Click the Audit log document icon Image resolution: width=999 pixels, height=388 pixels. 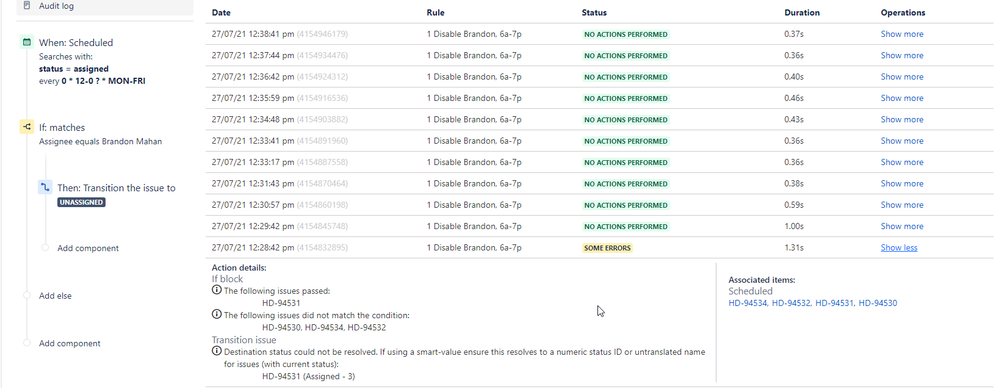click(x=27, y=6)
